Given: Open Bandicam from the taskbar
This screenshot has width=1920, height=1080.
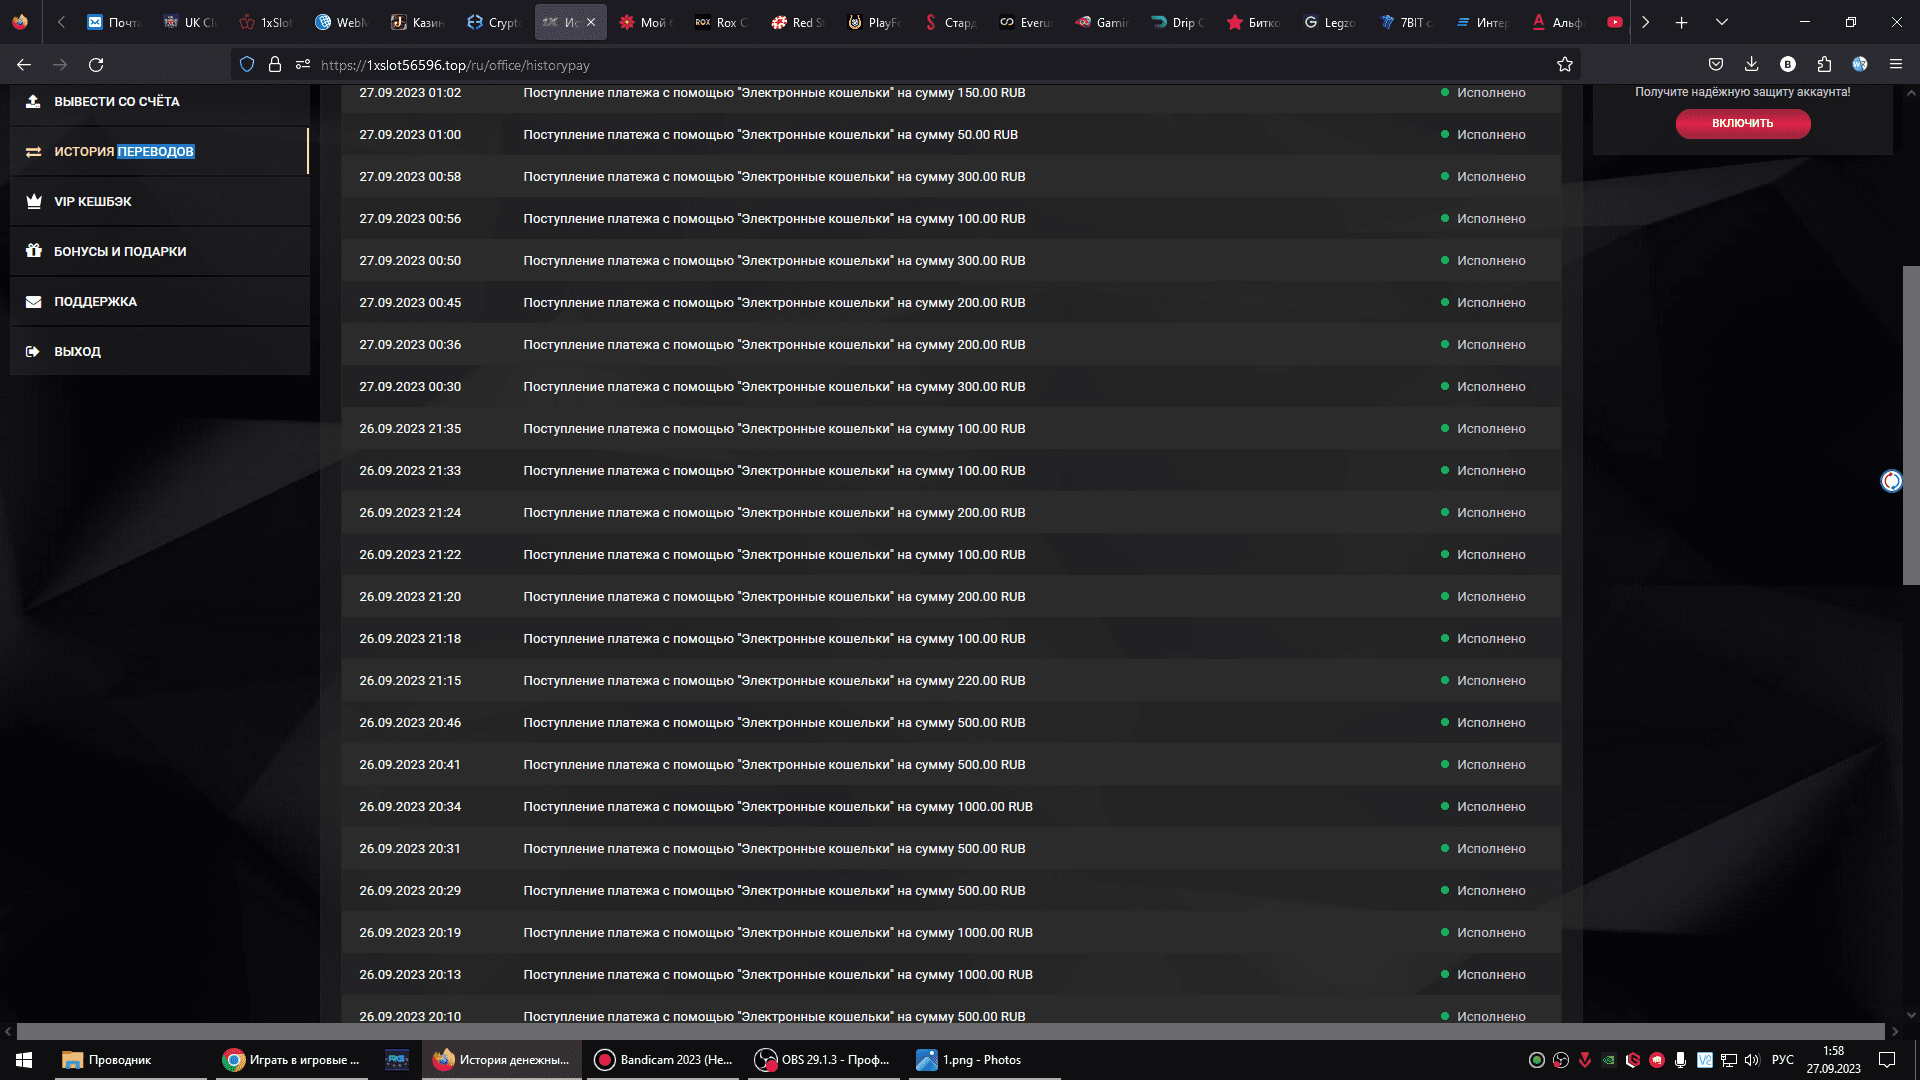Looking at the screenshot, I should [664, 1060].
